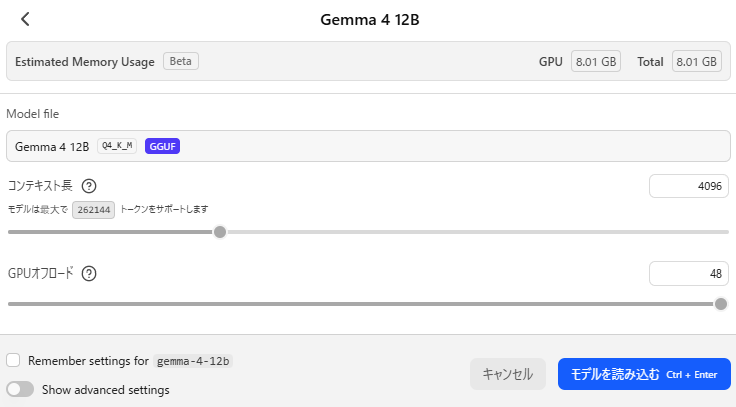Open the help icon beside GPUオフロード

[x=89, y=274]
